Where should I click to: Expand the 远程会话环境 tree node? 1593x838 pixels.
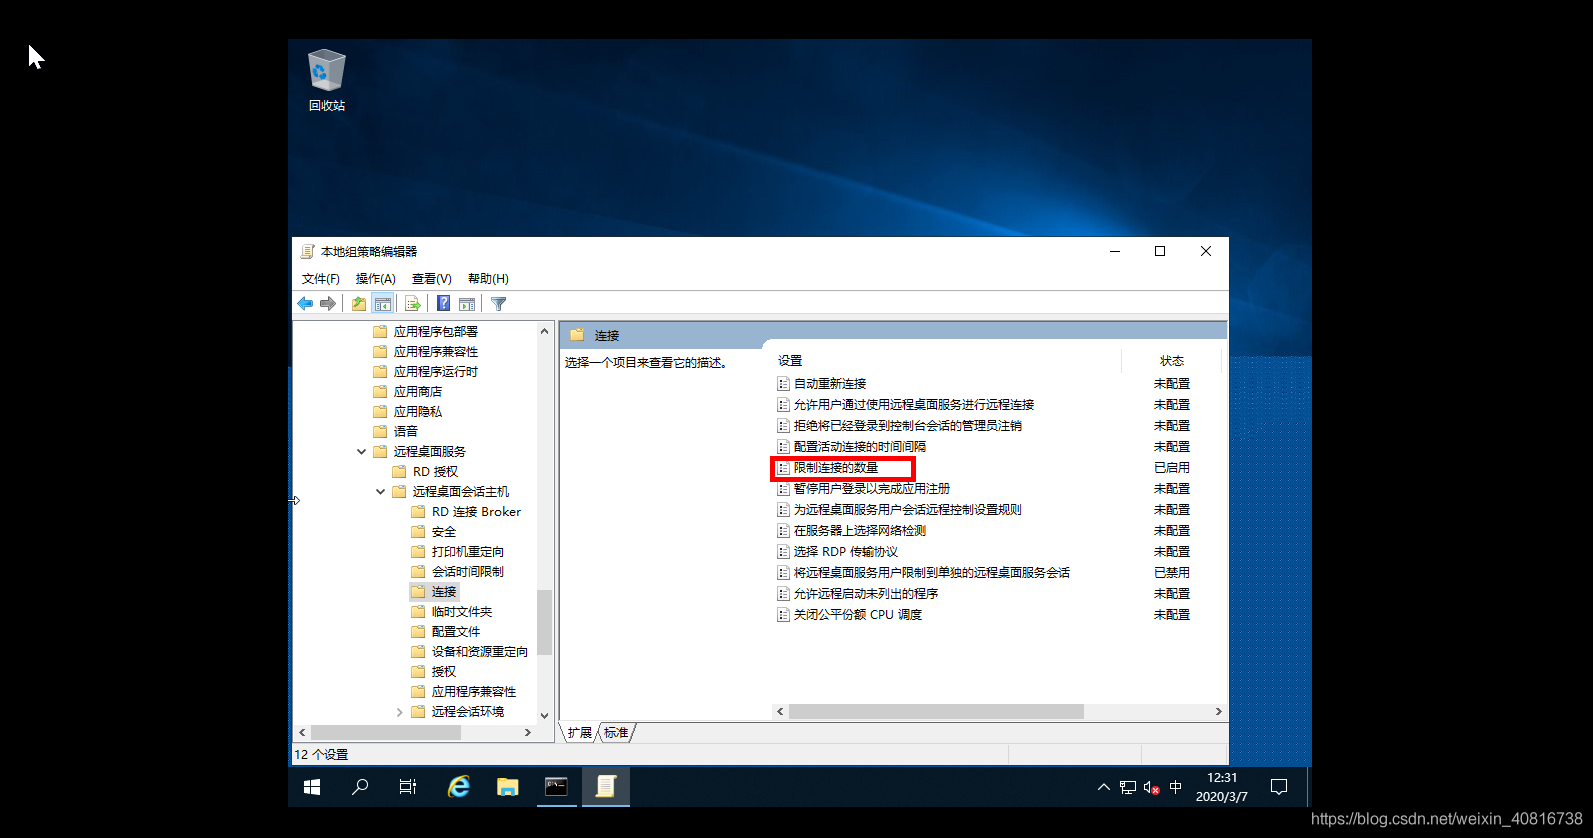(x=400, y=712)
